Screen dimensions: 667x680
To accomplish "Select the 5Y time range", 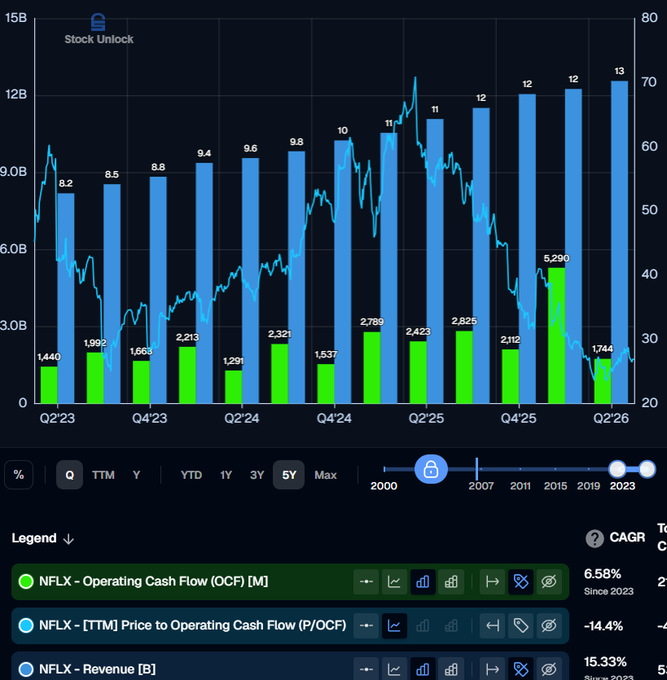I will [x=289, y=475].
